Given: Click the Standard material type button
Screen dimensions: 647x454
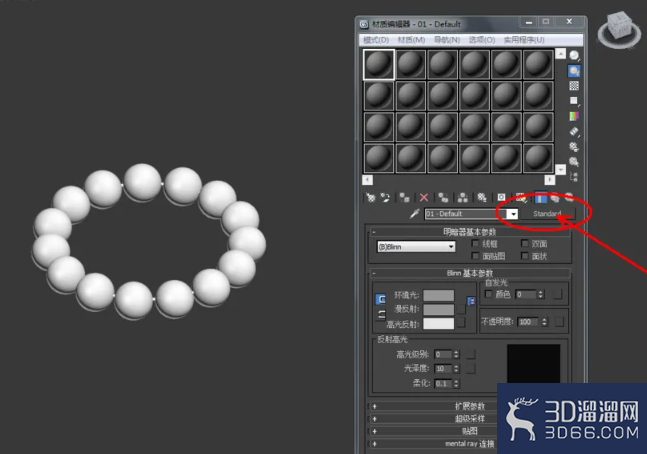Looking at the screenshot, I should coord(547,213).
